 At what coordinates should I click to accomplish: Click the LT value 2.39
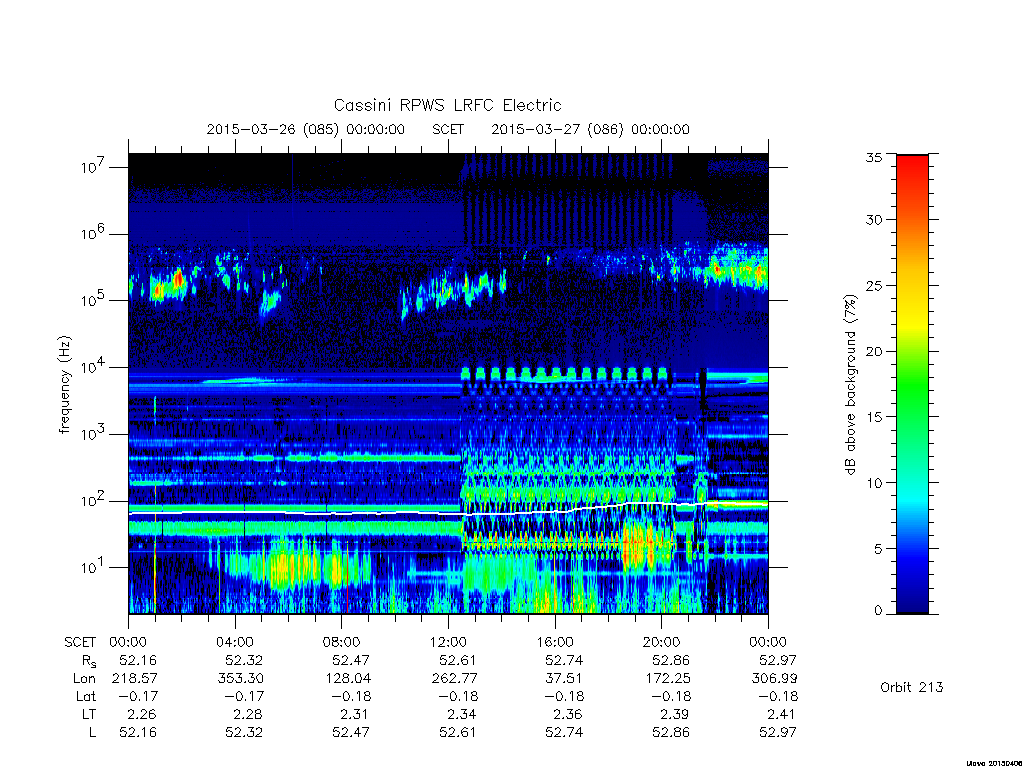(677, 714)
